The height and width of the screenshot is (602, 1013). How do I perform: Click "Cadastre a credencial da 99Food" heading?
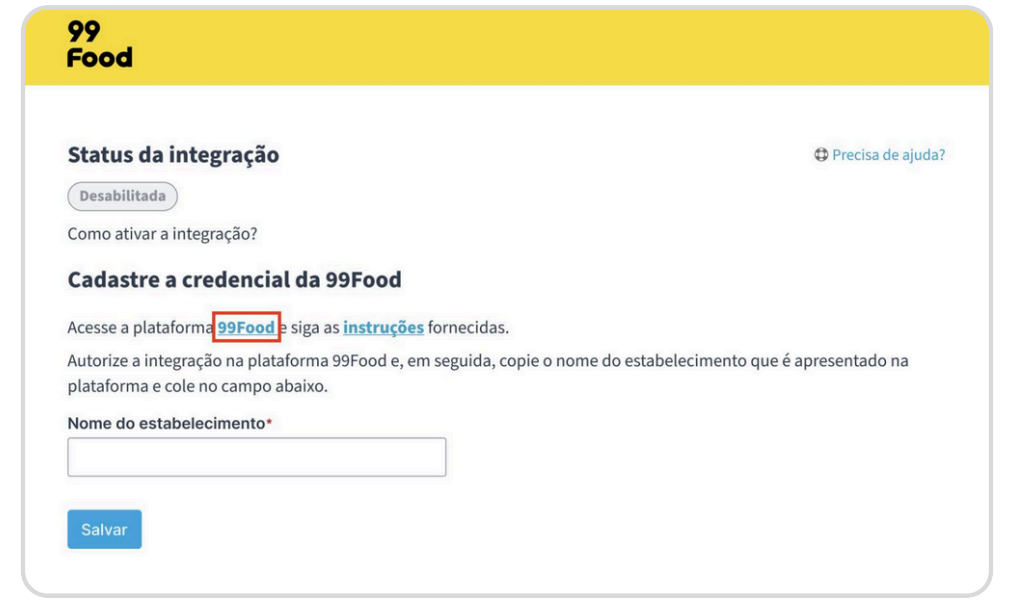234,280
